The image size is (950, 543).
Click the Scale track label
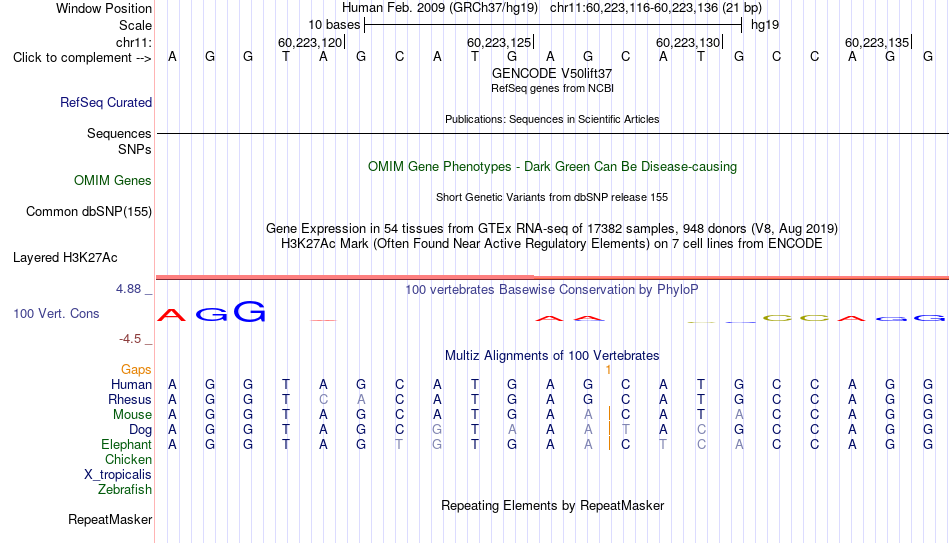(135, 25)
